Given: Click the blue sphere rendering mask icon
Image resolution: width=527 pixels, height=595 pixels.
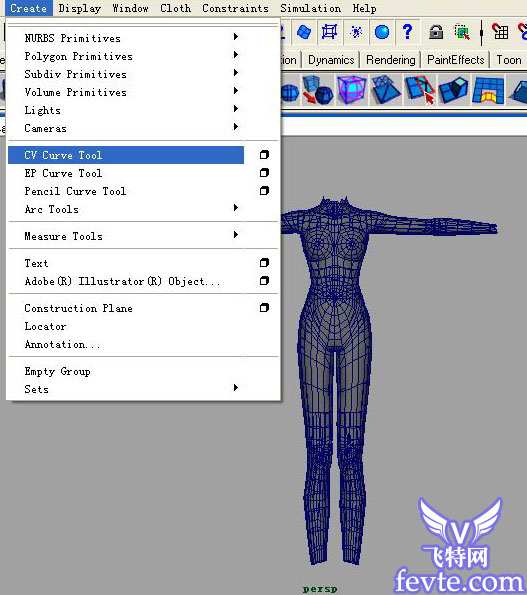Looking at the screenshot, I should coord(382,32).
